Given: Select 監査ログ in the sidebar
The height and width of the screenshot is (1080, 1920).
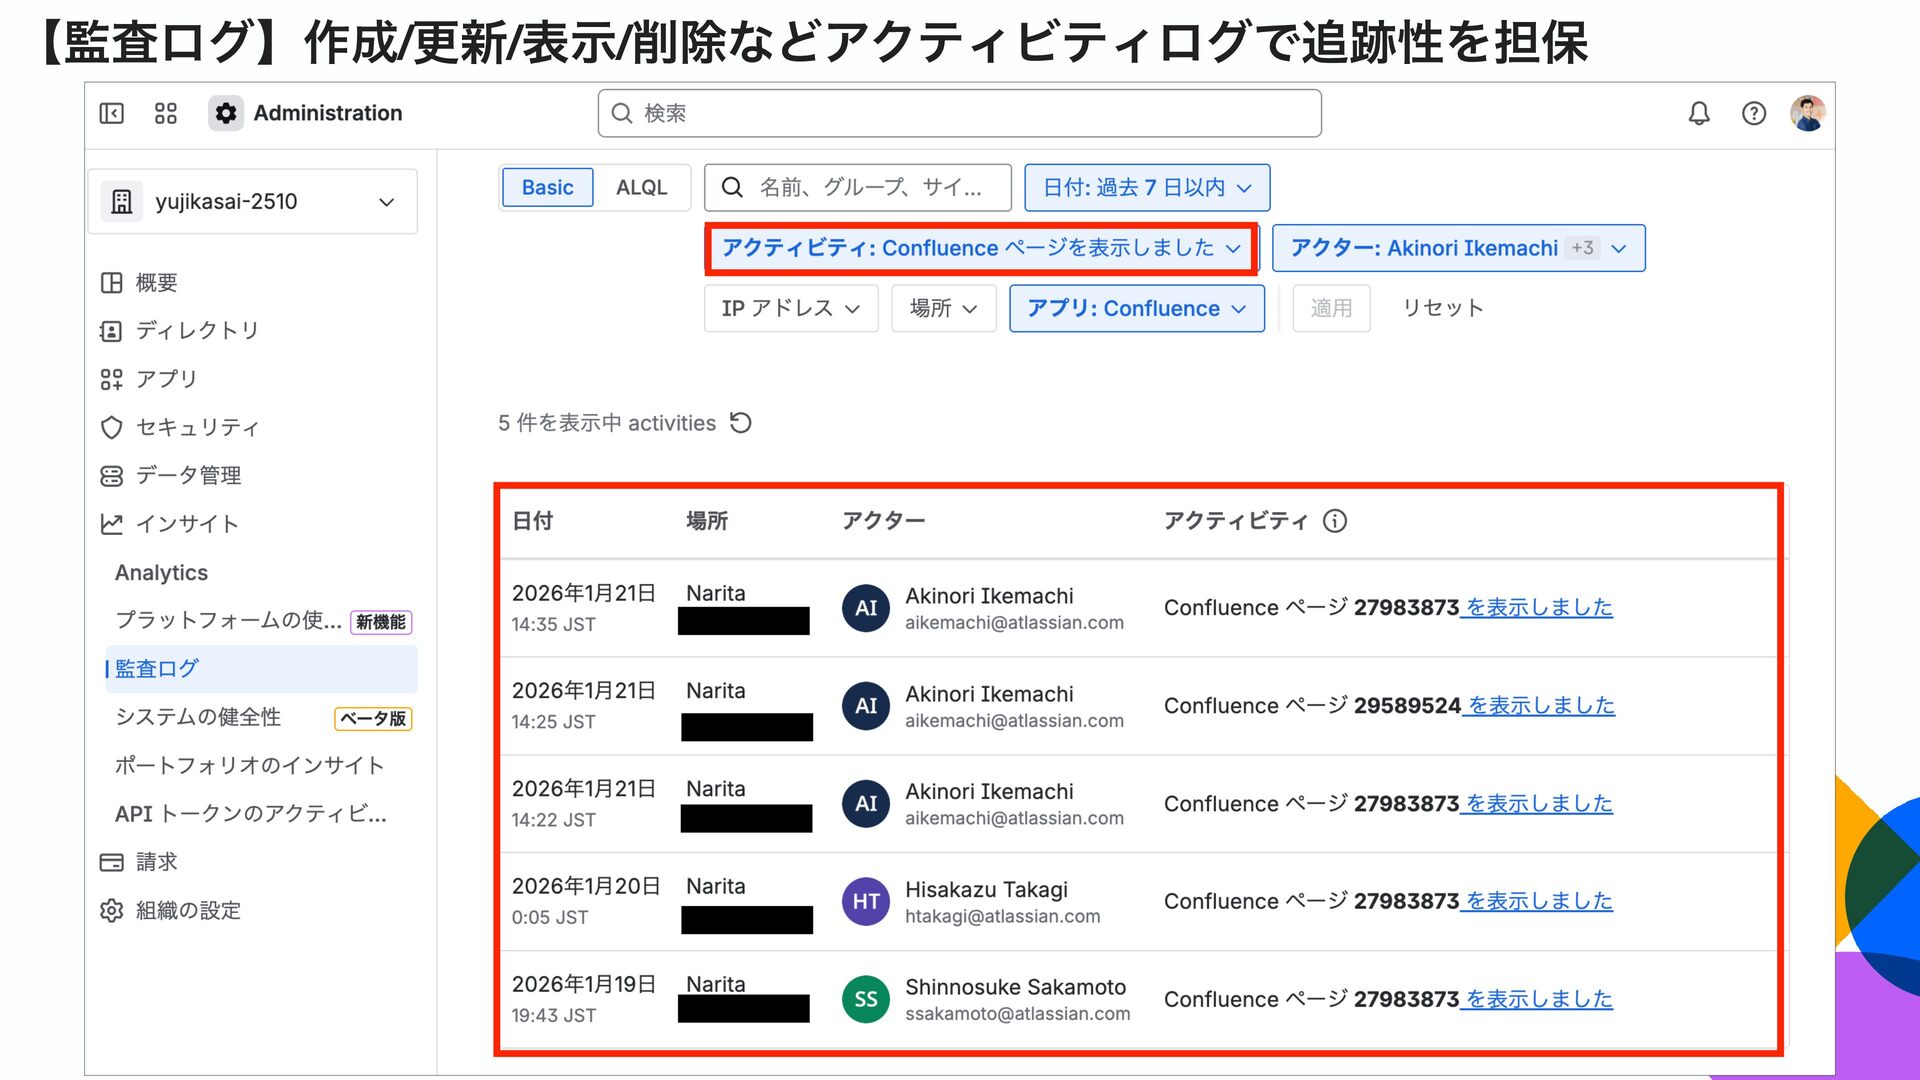Looking at the screenshot, I should pyautogui.click(x=157, y=669).
